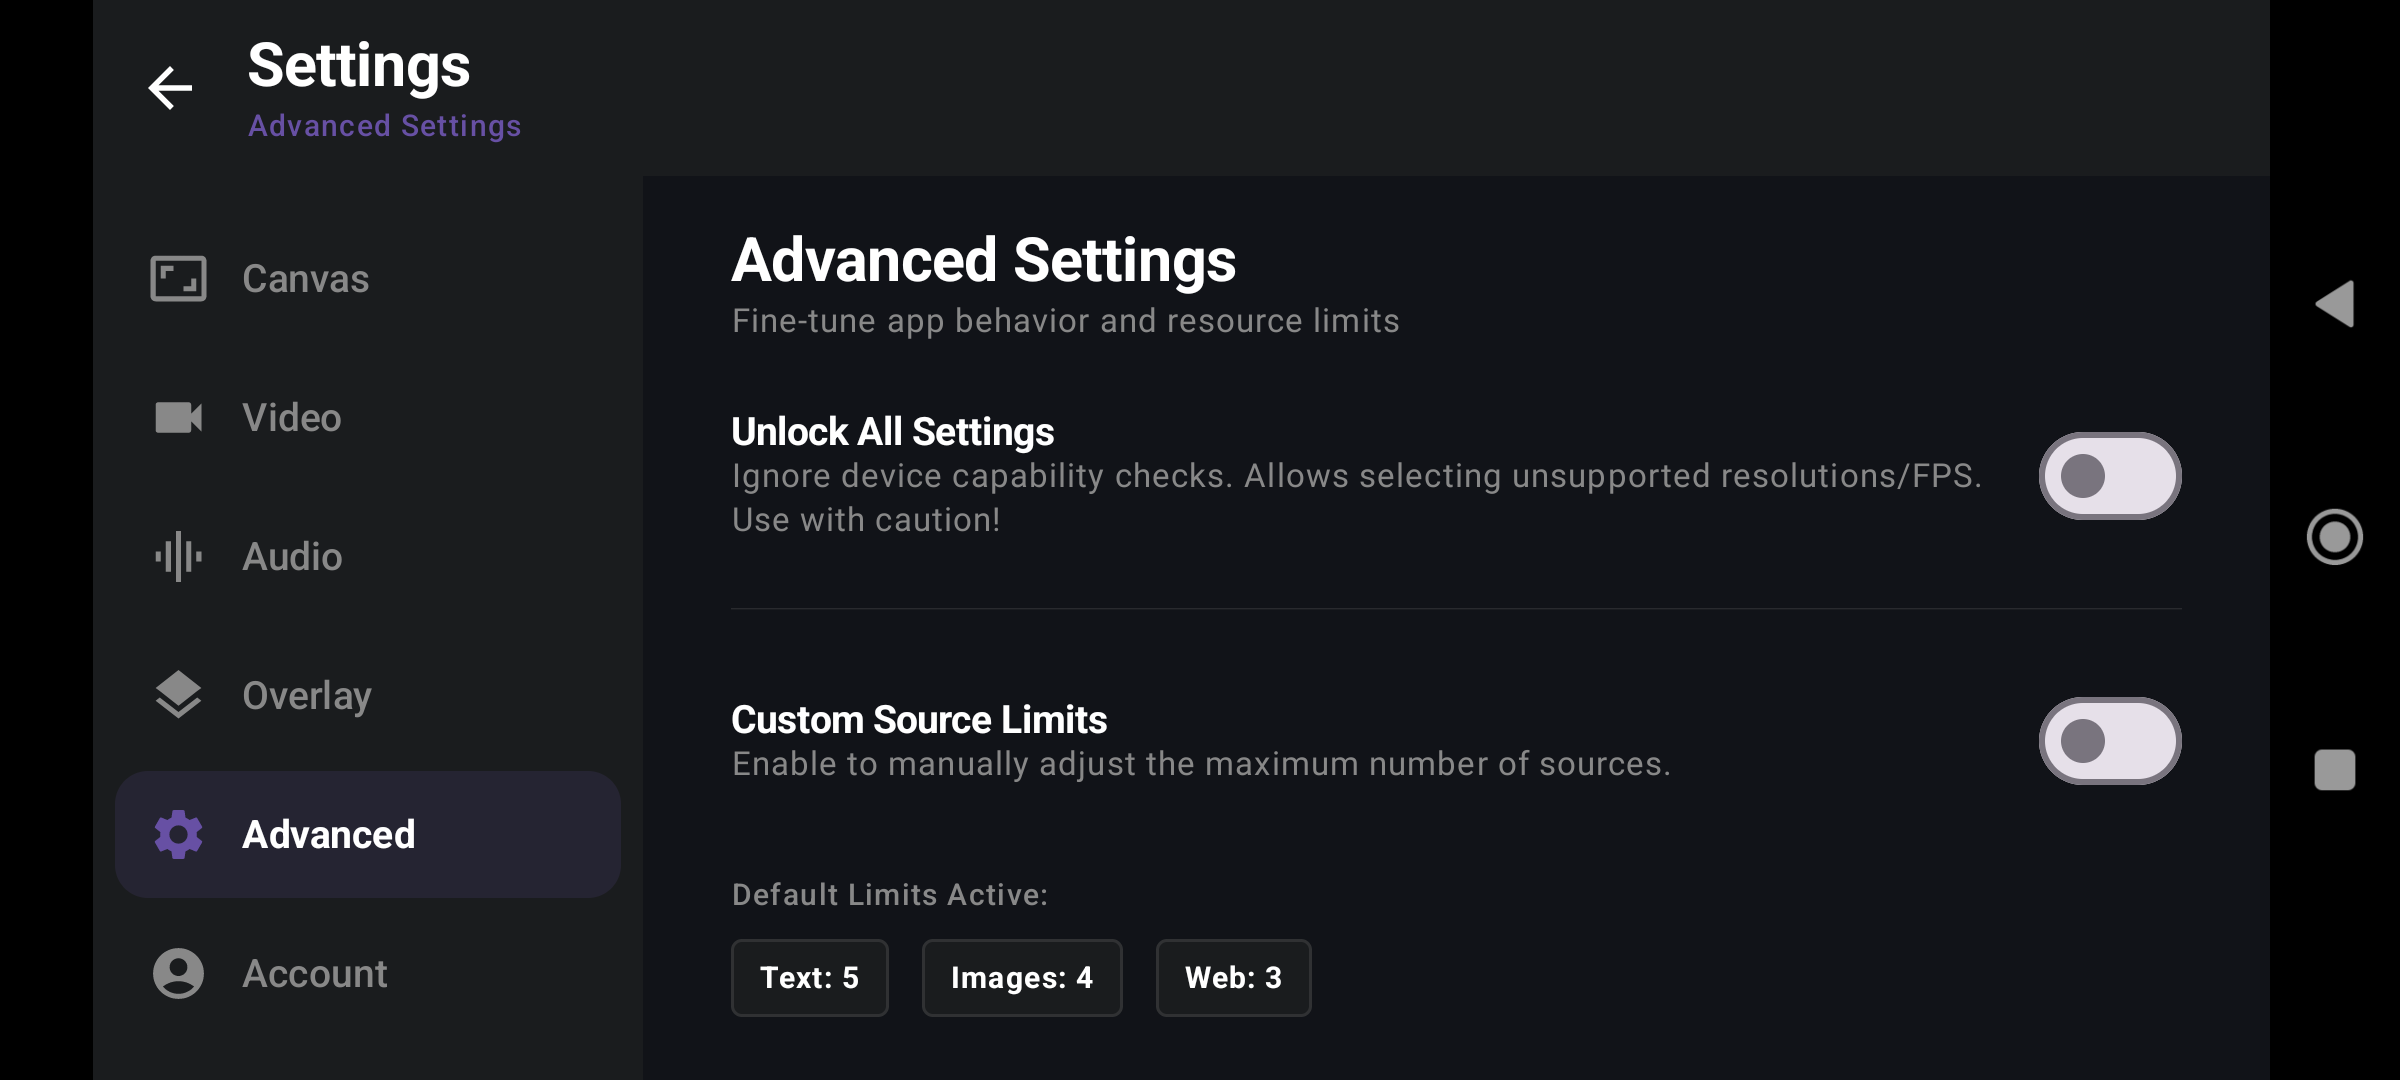2400x1080 pixels.
Task: Open the Account settings tab
Action: click(x=314, y=973)
